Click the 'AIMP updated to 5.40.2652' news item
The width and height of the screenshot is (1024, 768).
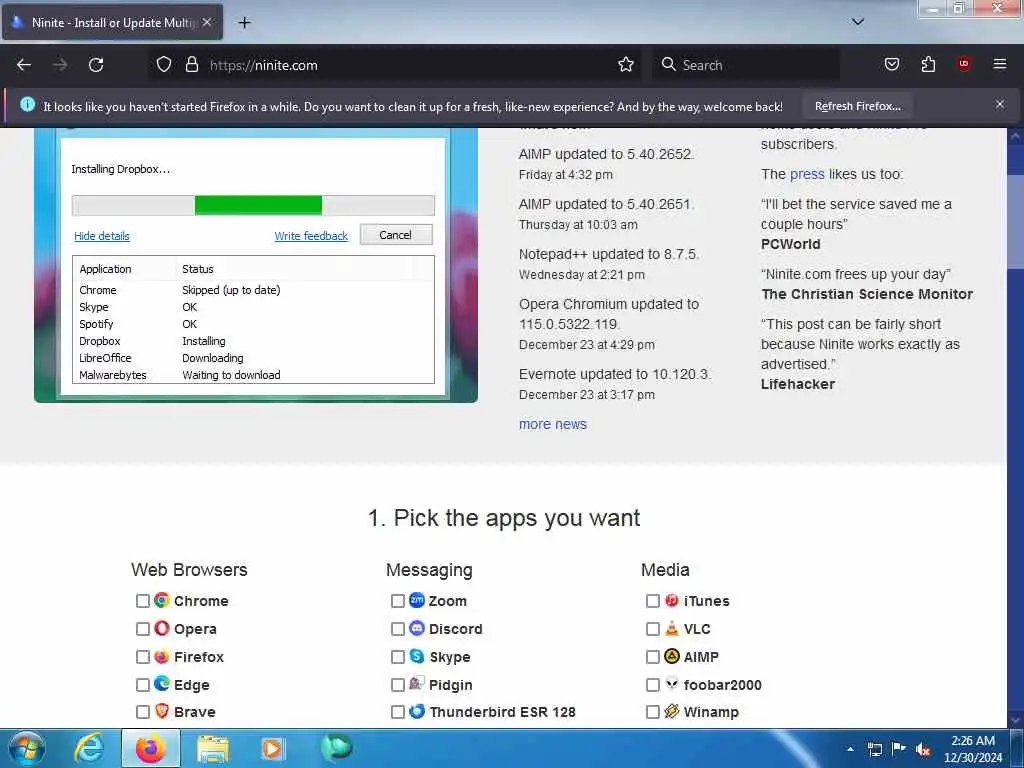point(606,154)
